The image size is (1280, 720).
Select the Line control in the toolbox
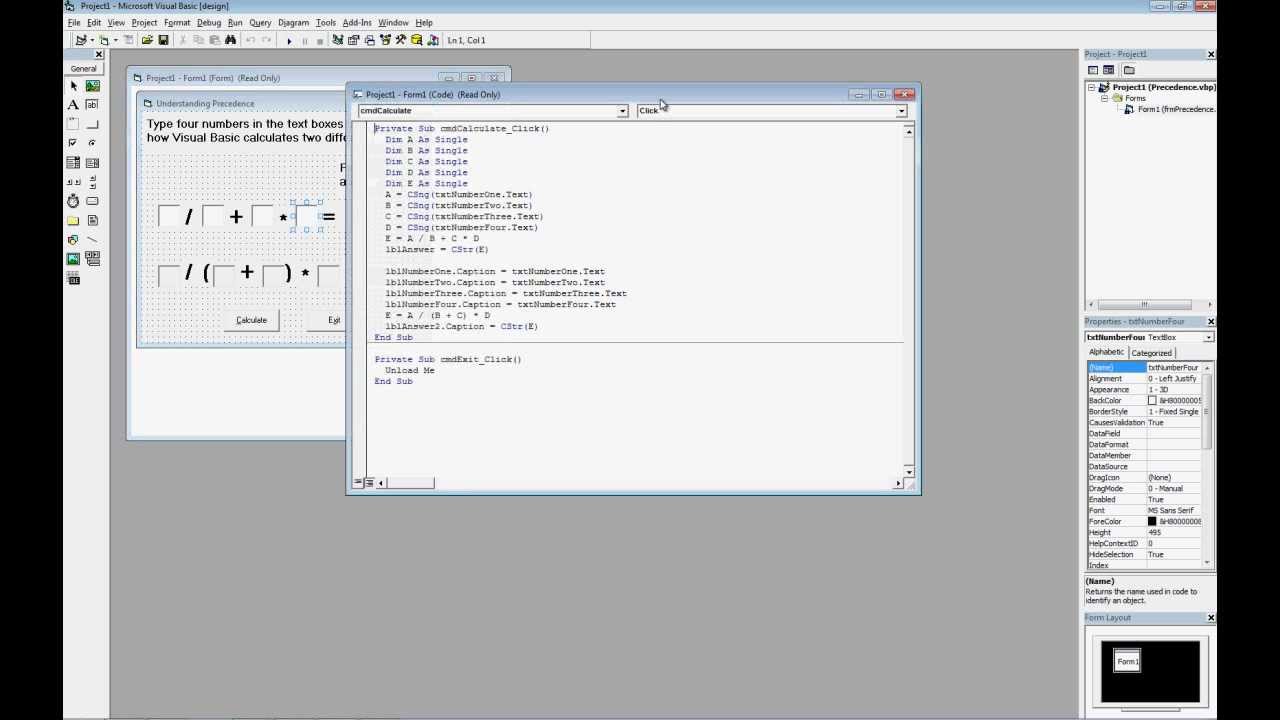[x=92, y=240]
